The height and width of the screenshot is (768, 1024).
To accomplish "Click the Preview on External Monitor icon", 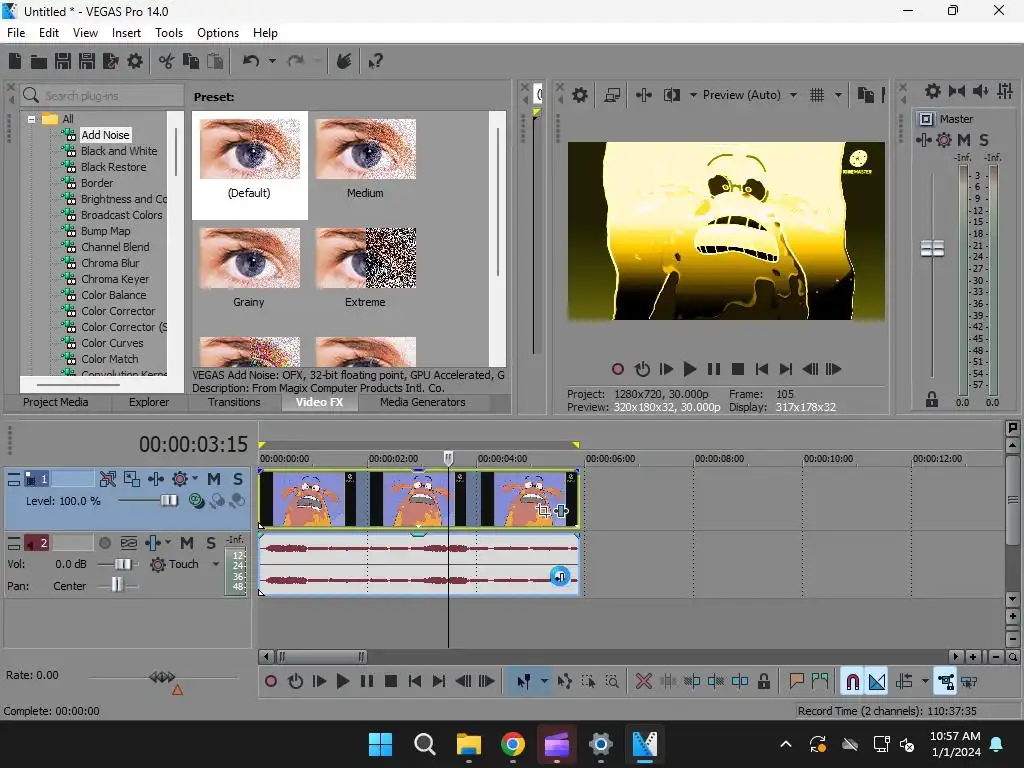I will (612, 95).
